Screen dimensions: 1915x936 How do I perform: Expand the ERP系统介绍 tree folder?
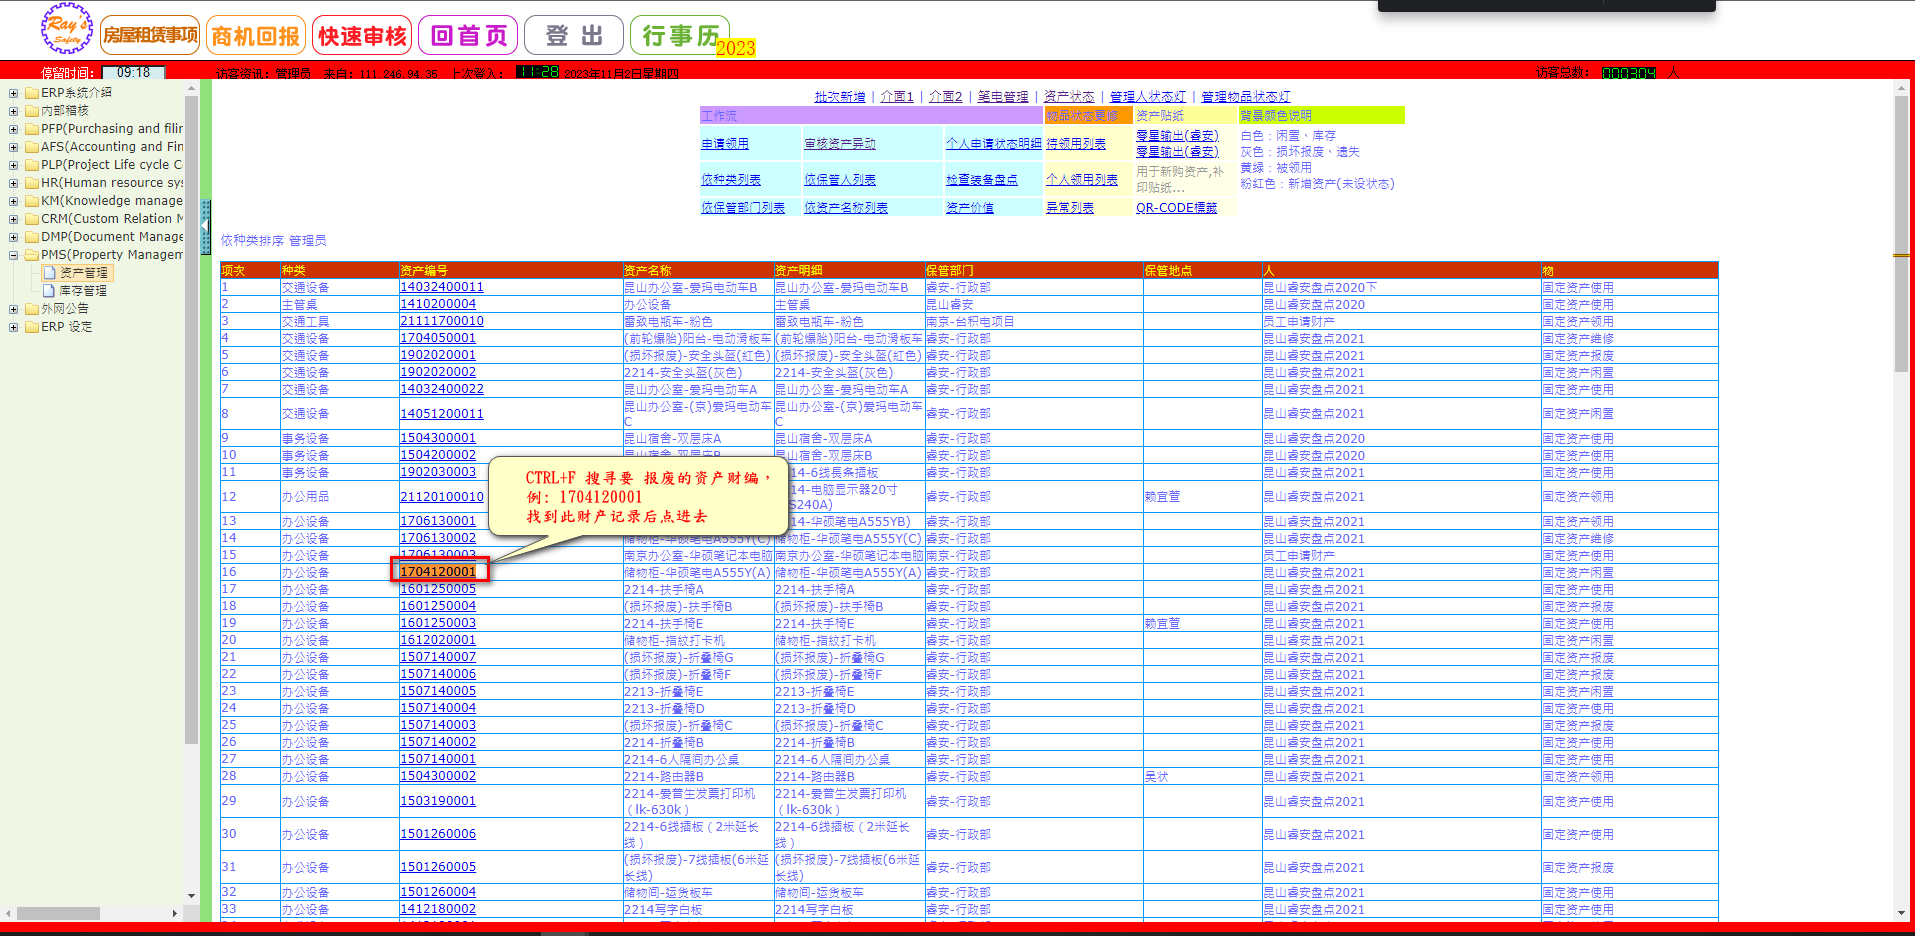pyautogui.click(x=14, y=93)
